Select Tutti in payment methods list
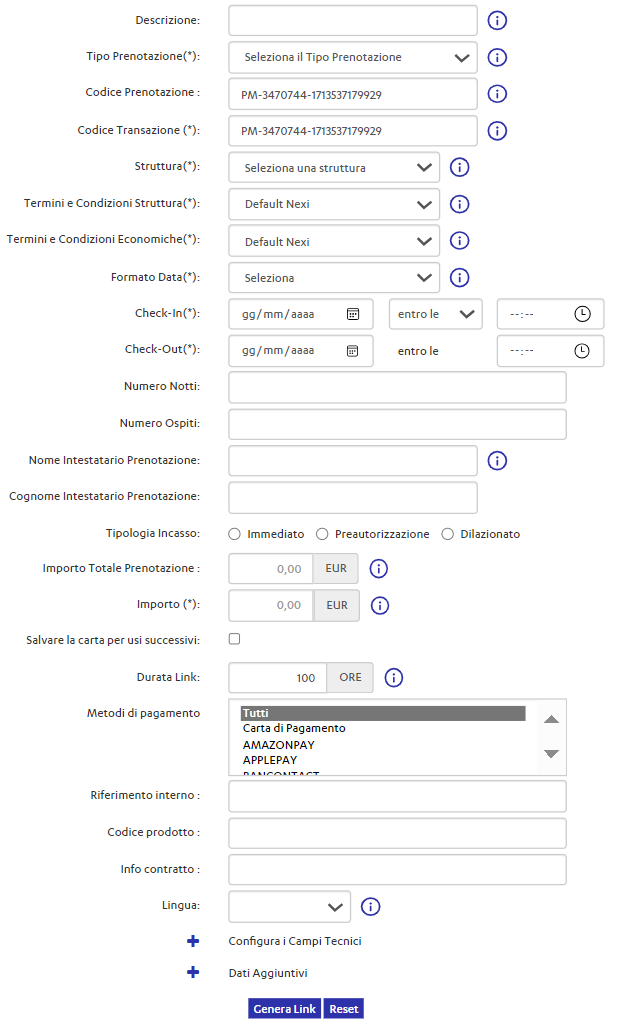 (383, 714)
